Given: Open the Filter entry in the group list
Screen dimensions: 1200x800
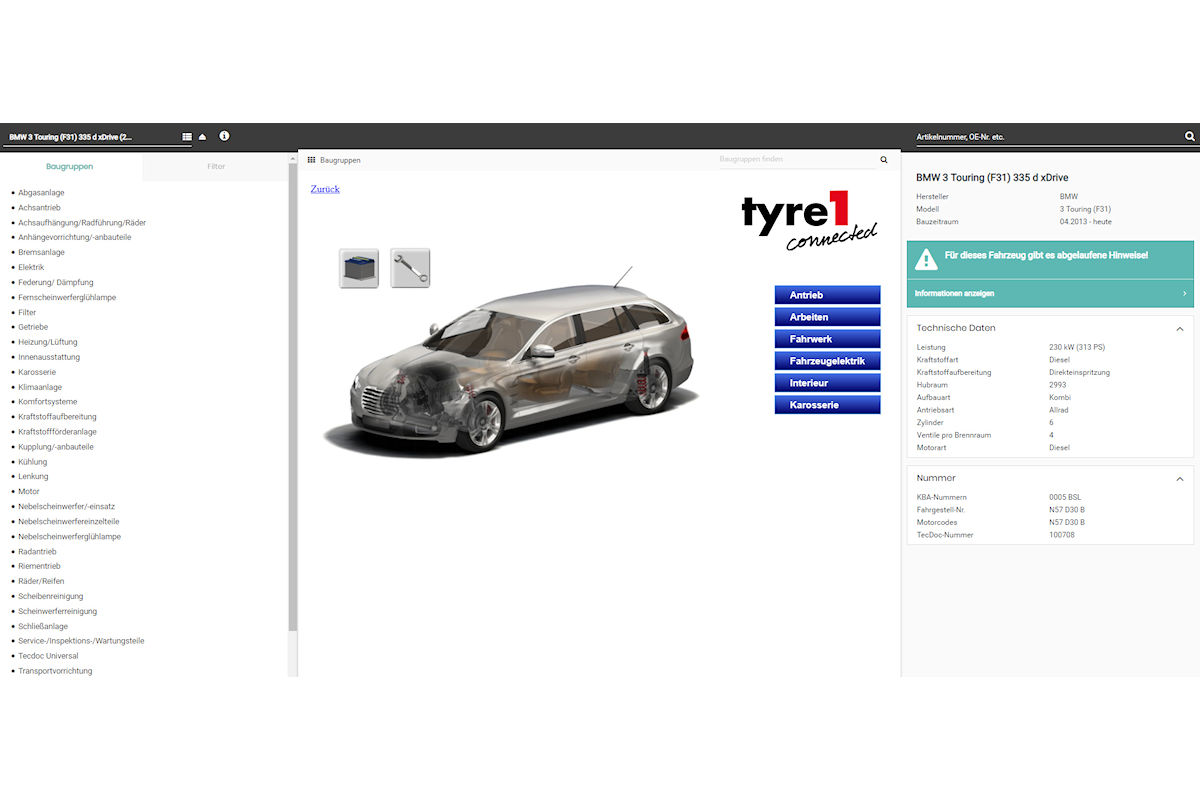Looking at the screenshot, I should click(x=27, y=313).
